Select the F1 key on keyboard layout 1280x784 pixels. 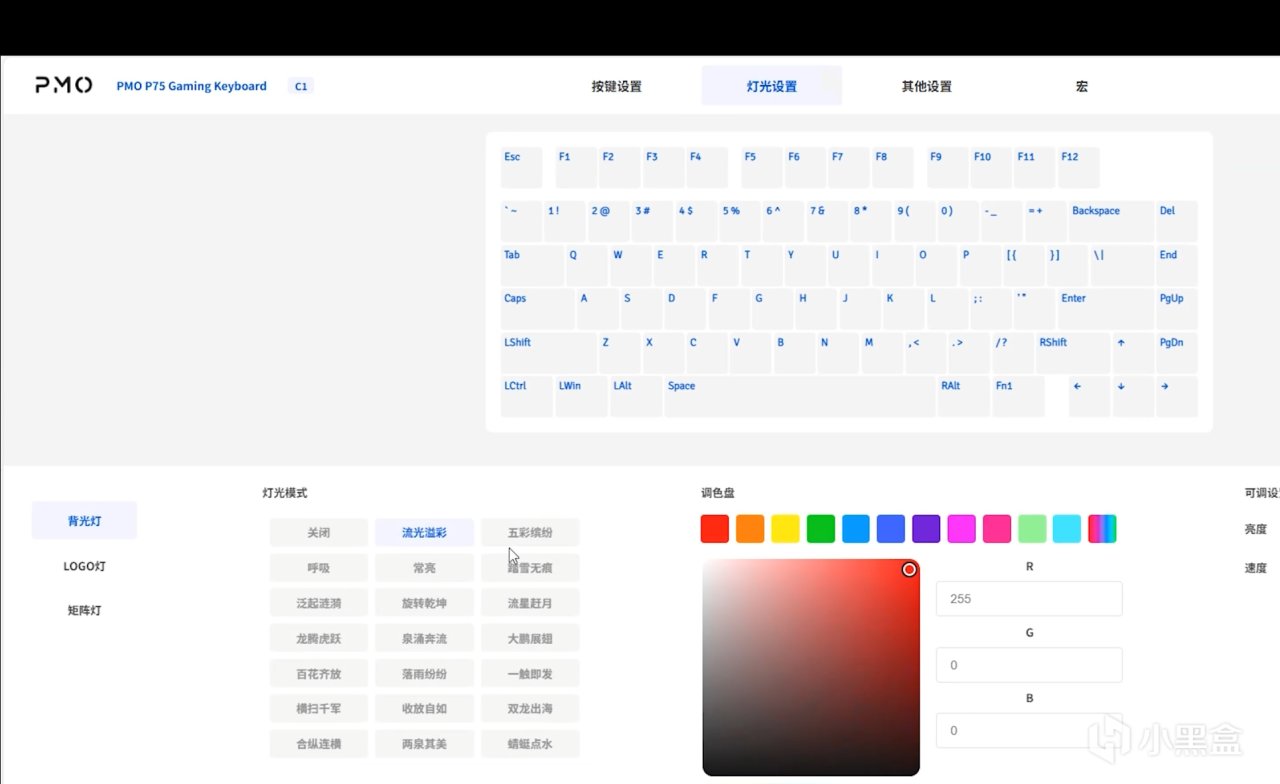click(576, 168)
